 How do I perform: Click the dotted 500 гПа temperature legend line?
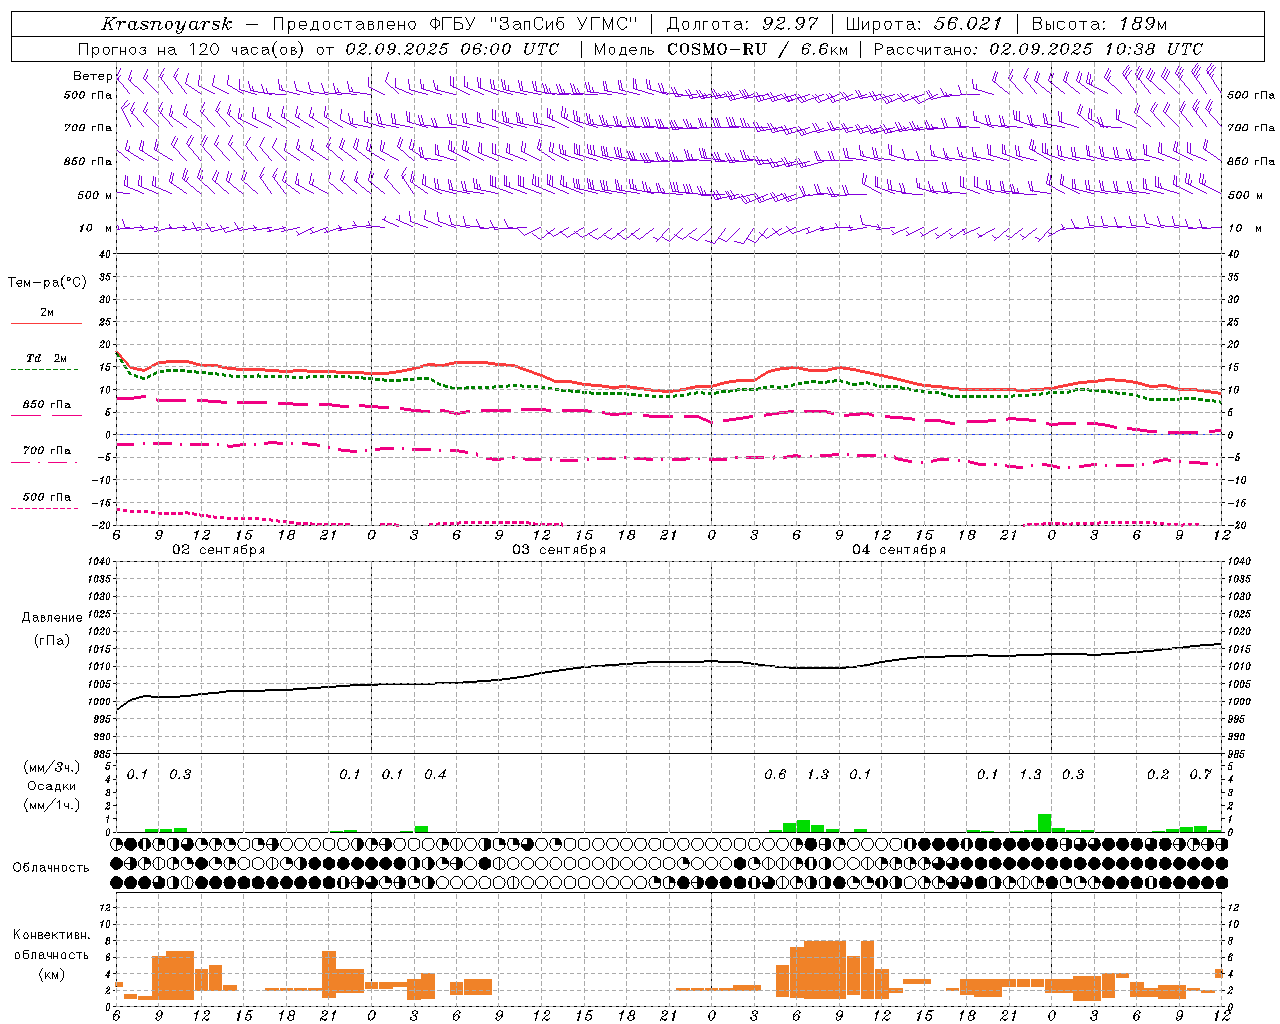point(45,508)
